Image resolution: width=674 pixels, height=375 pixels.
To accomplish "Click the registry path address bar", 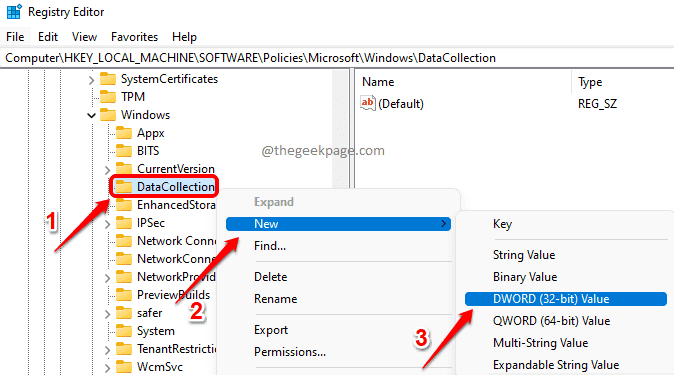I will (337, 58).
